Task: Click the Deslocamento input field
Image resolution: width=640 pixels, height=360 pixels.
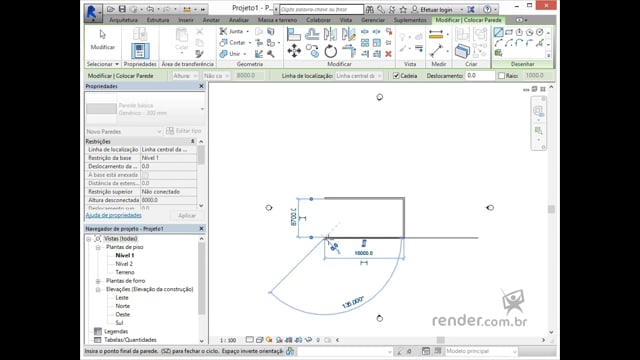Action: pos(480,76)
